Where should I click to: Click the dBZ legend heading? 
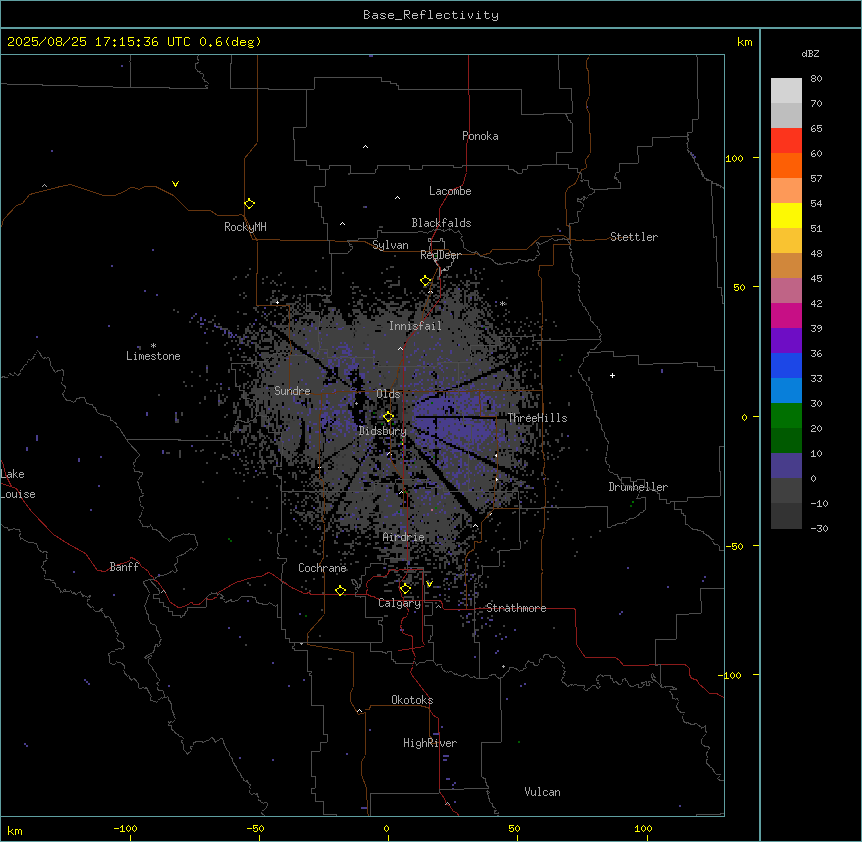[x=810, y=53]
